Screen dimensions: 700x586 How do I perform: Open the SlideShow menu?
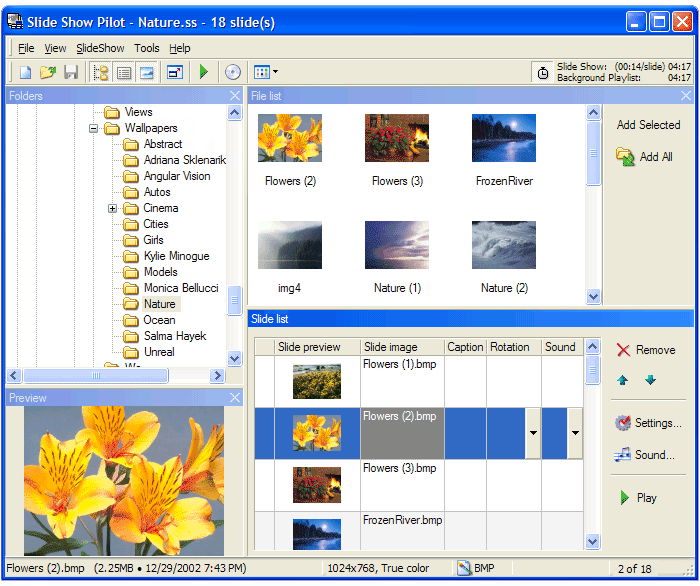[x=100, y=48]
